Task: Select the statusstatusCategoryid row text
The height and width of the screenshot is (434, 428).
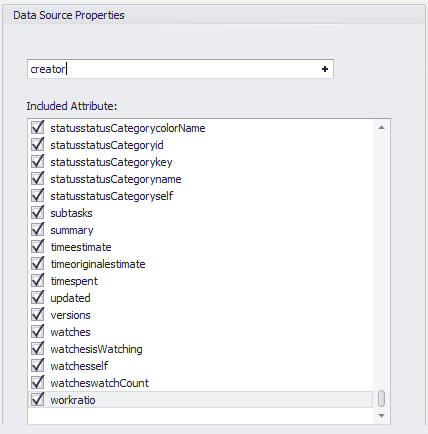Action: [x=107, y=145]
